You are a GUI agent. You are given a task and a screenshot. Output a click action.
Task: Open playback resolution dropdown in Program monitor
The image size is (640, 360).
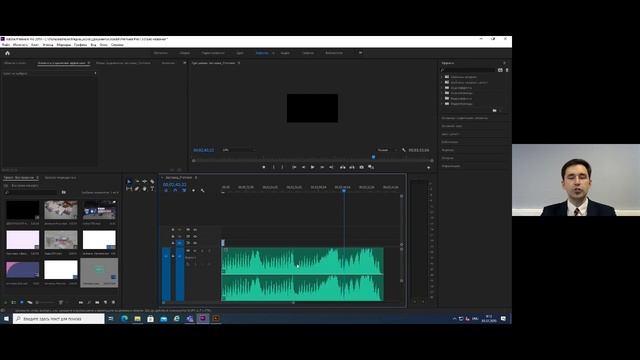[387, 150]
